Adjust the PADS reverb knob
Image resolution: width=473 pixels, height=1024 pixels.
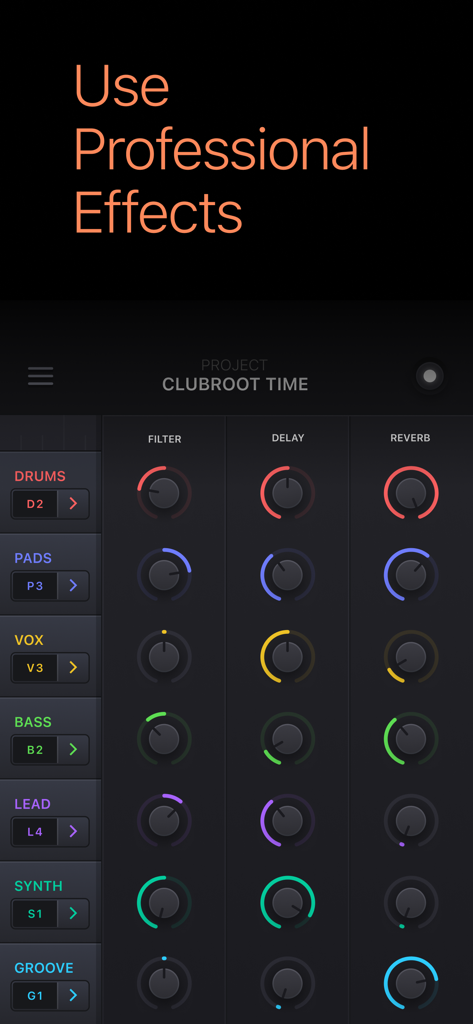point(411,575)
